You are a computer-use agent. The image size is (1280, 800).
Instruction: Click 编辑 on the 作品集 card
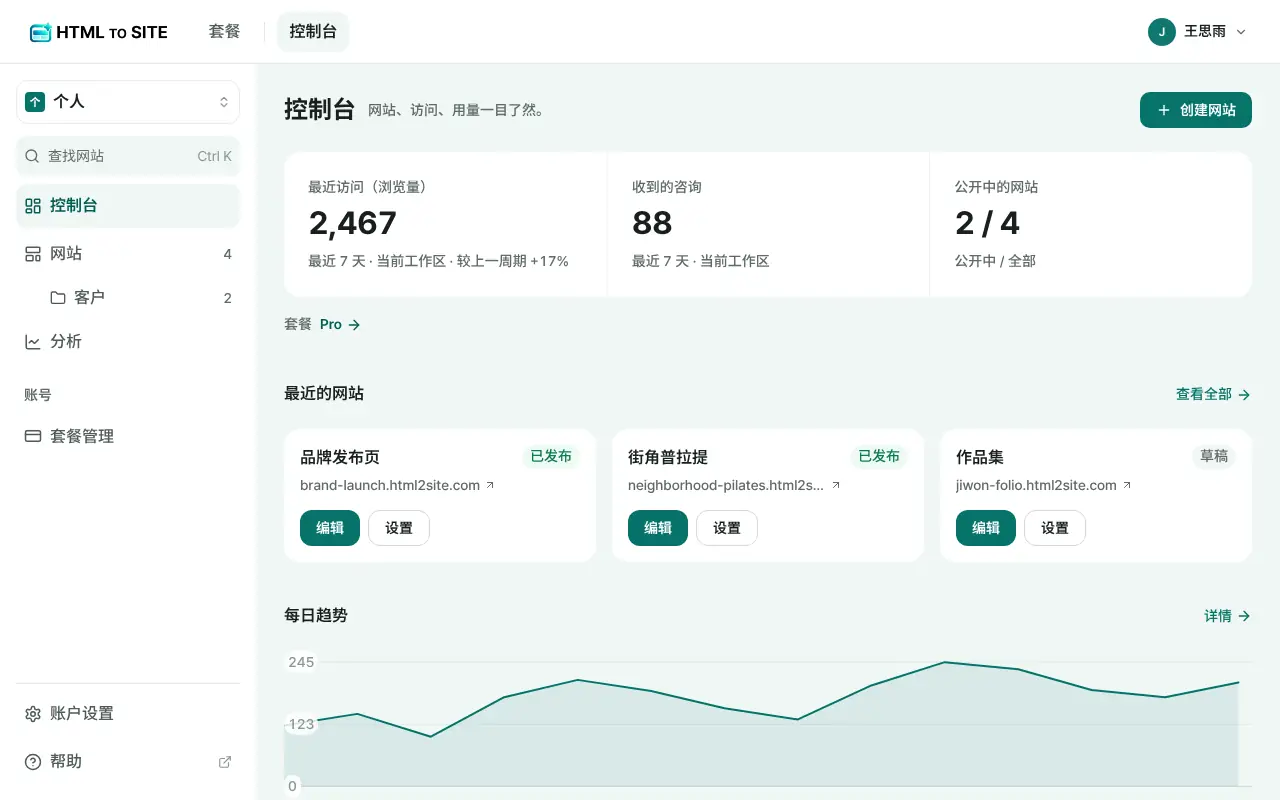tap(986, 528)
